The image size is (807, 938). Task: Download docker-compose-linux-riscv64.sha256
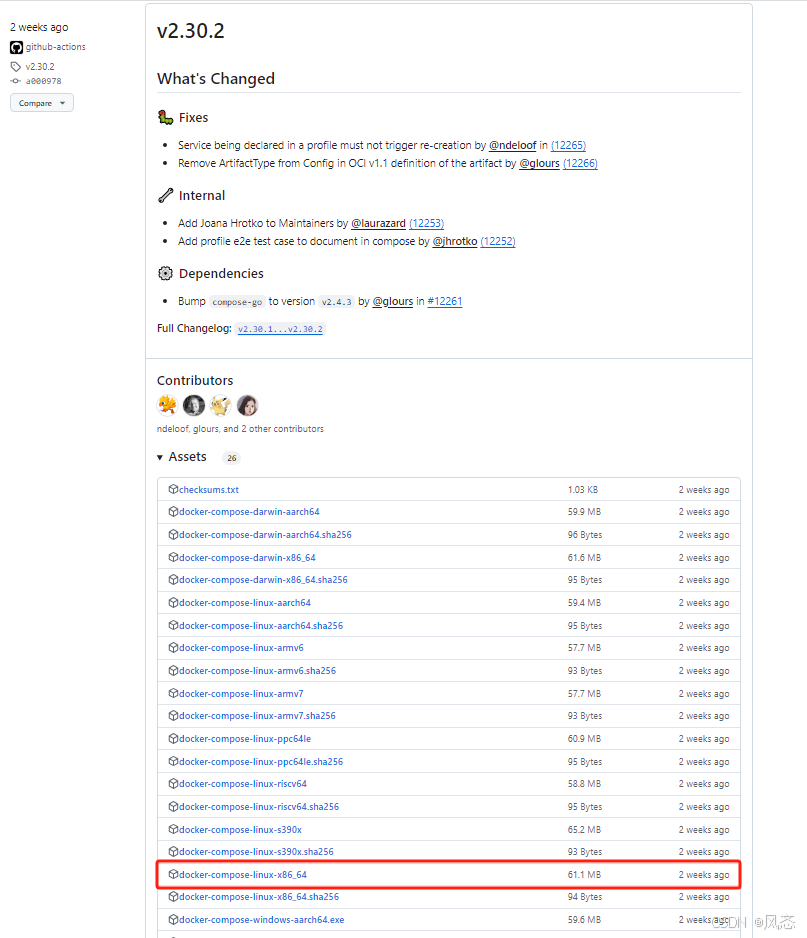point(259,807)
